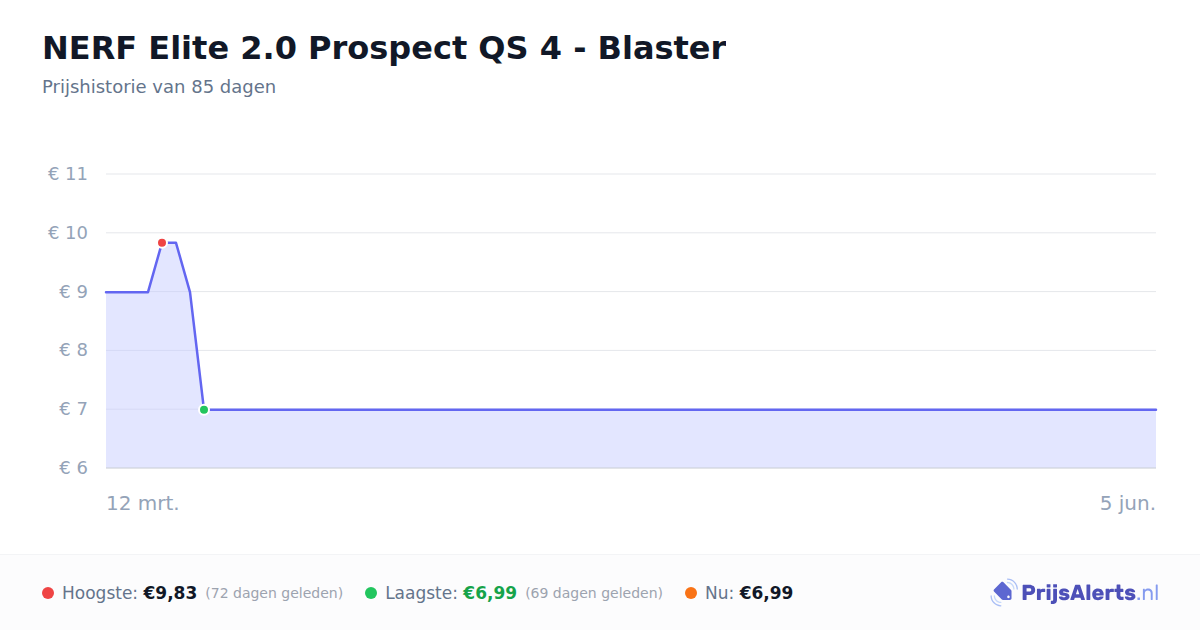This screenshot has width=1200, height=630.
Task: Click the 5 jun. end date label
Action: [x=1128, y=504]
